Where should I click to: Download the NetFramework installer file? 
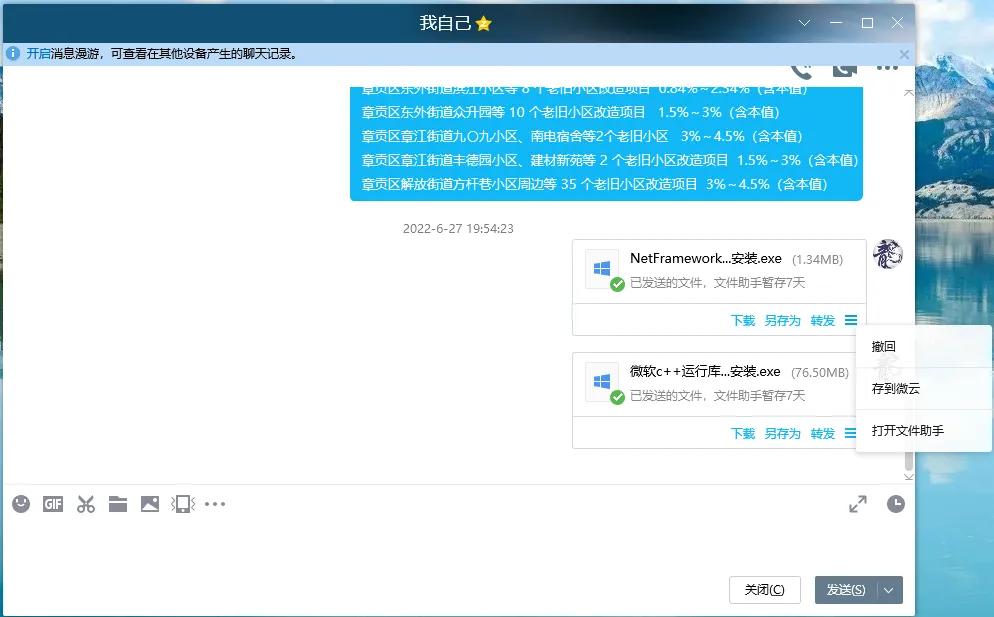[743, 320]
